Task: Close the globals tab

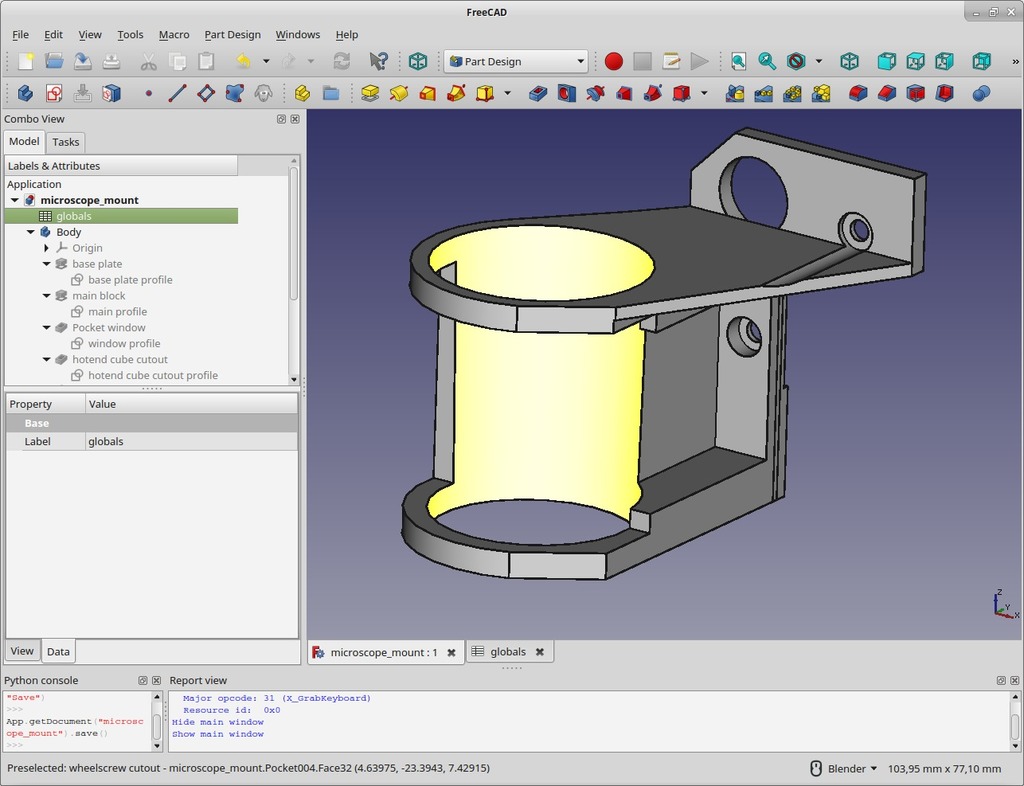Action: coord(539,652)
